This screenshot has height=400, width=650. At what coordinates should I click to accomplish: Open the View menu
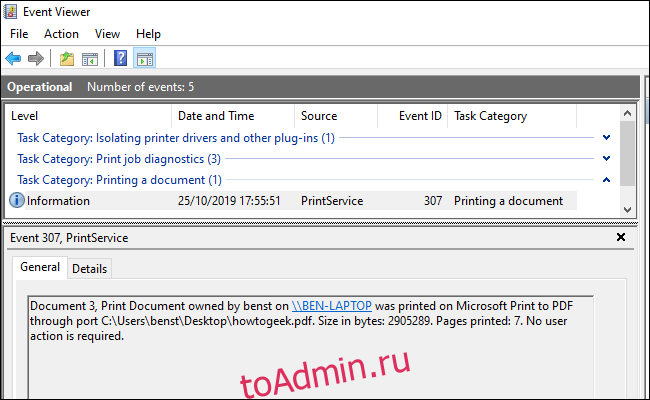click(107, 34)
